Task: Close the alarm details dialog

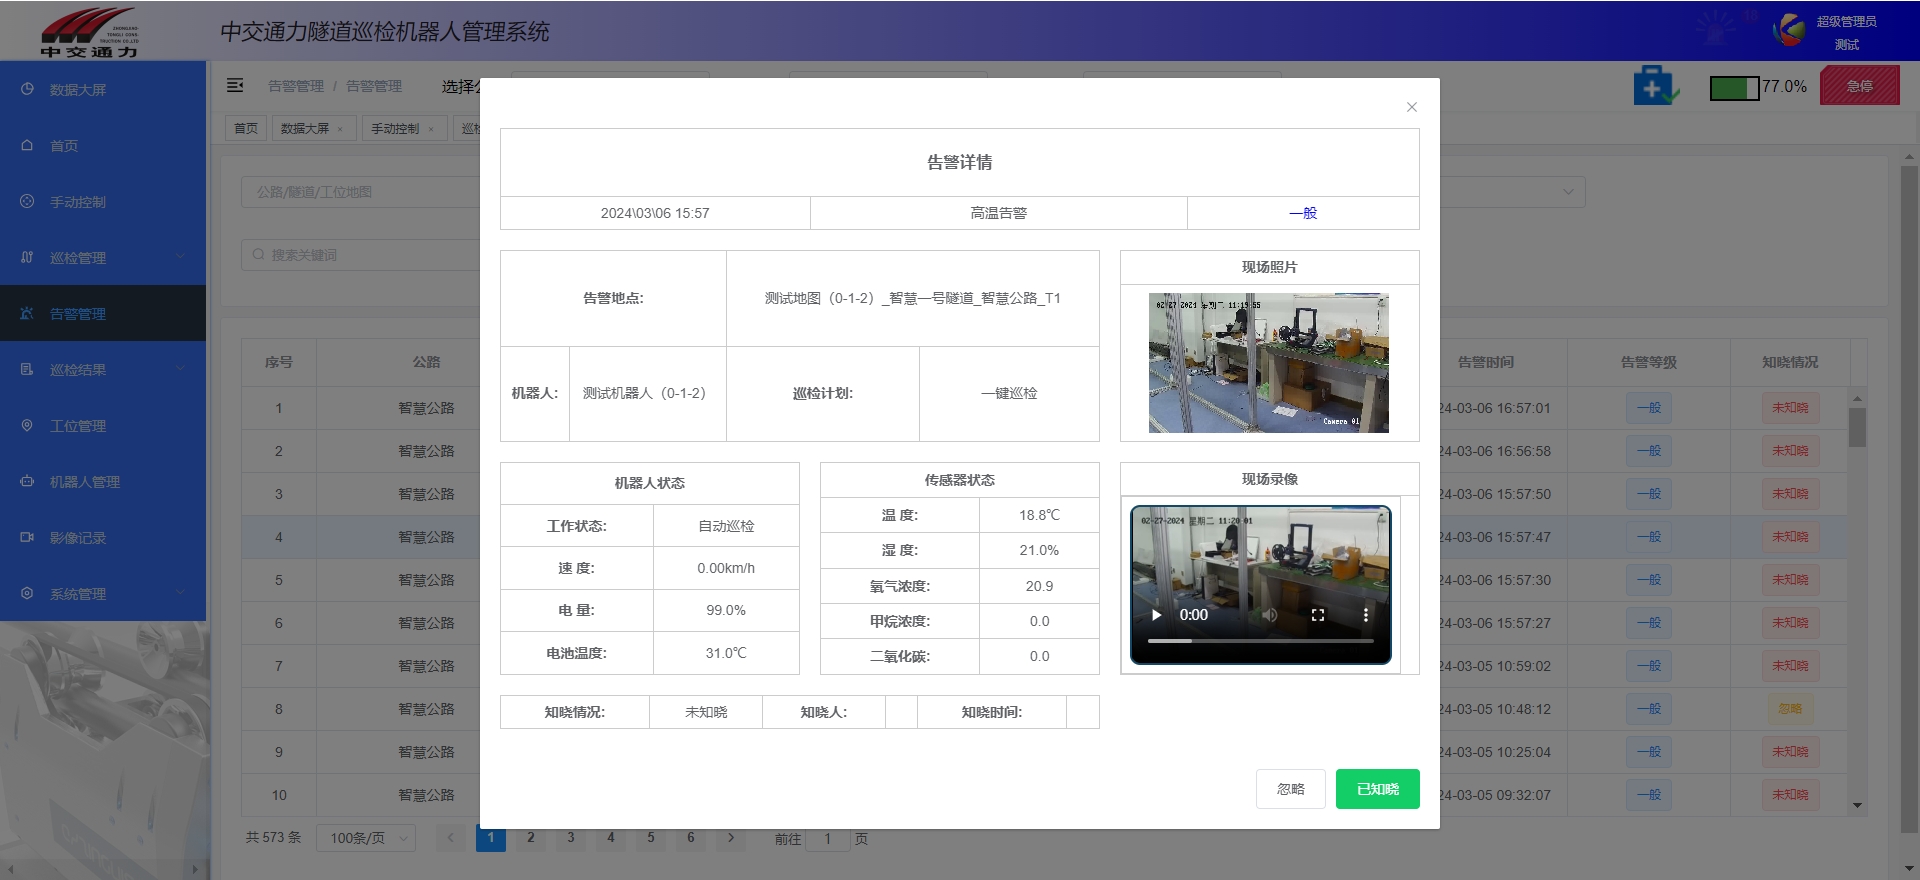Action: click(1411, 107)
